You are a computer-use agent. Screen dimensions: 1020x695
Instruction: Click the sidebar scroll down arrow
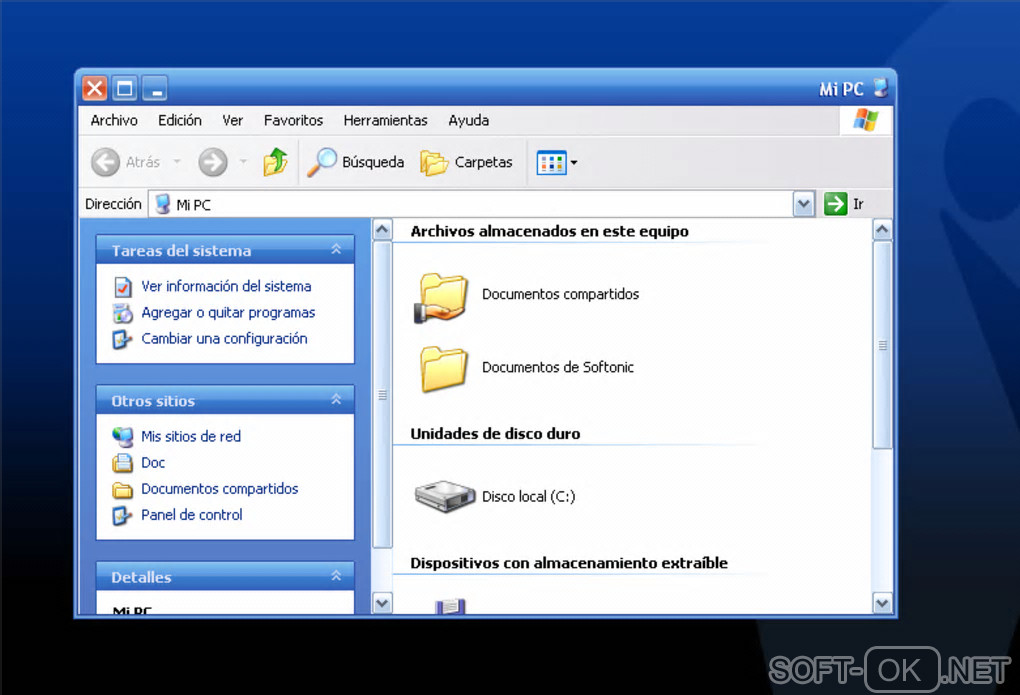382,603
